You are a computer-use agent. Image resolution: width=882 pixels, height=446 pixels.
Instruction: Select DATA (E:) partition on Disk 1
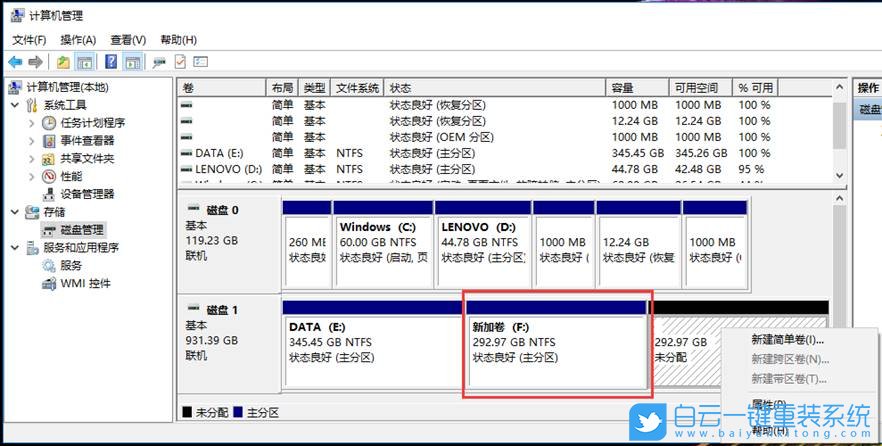374,344
